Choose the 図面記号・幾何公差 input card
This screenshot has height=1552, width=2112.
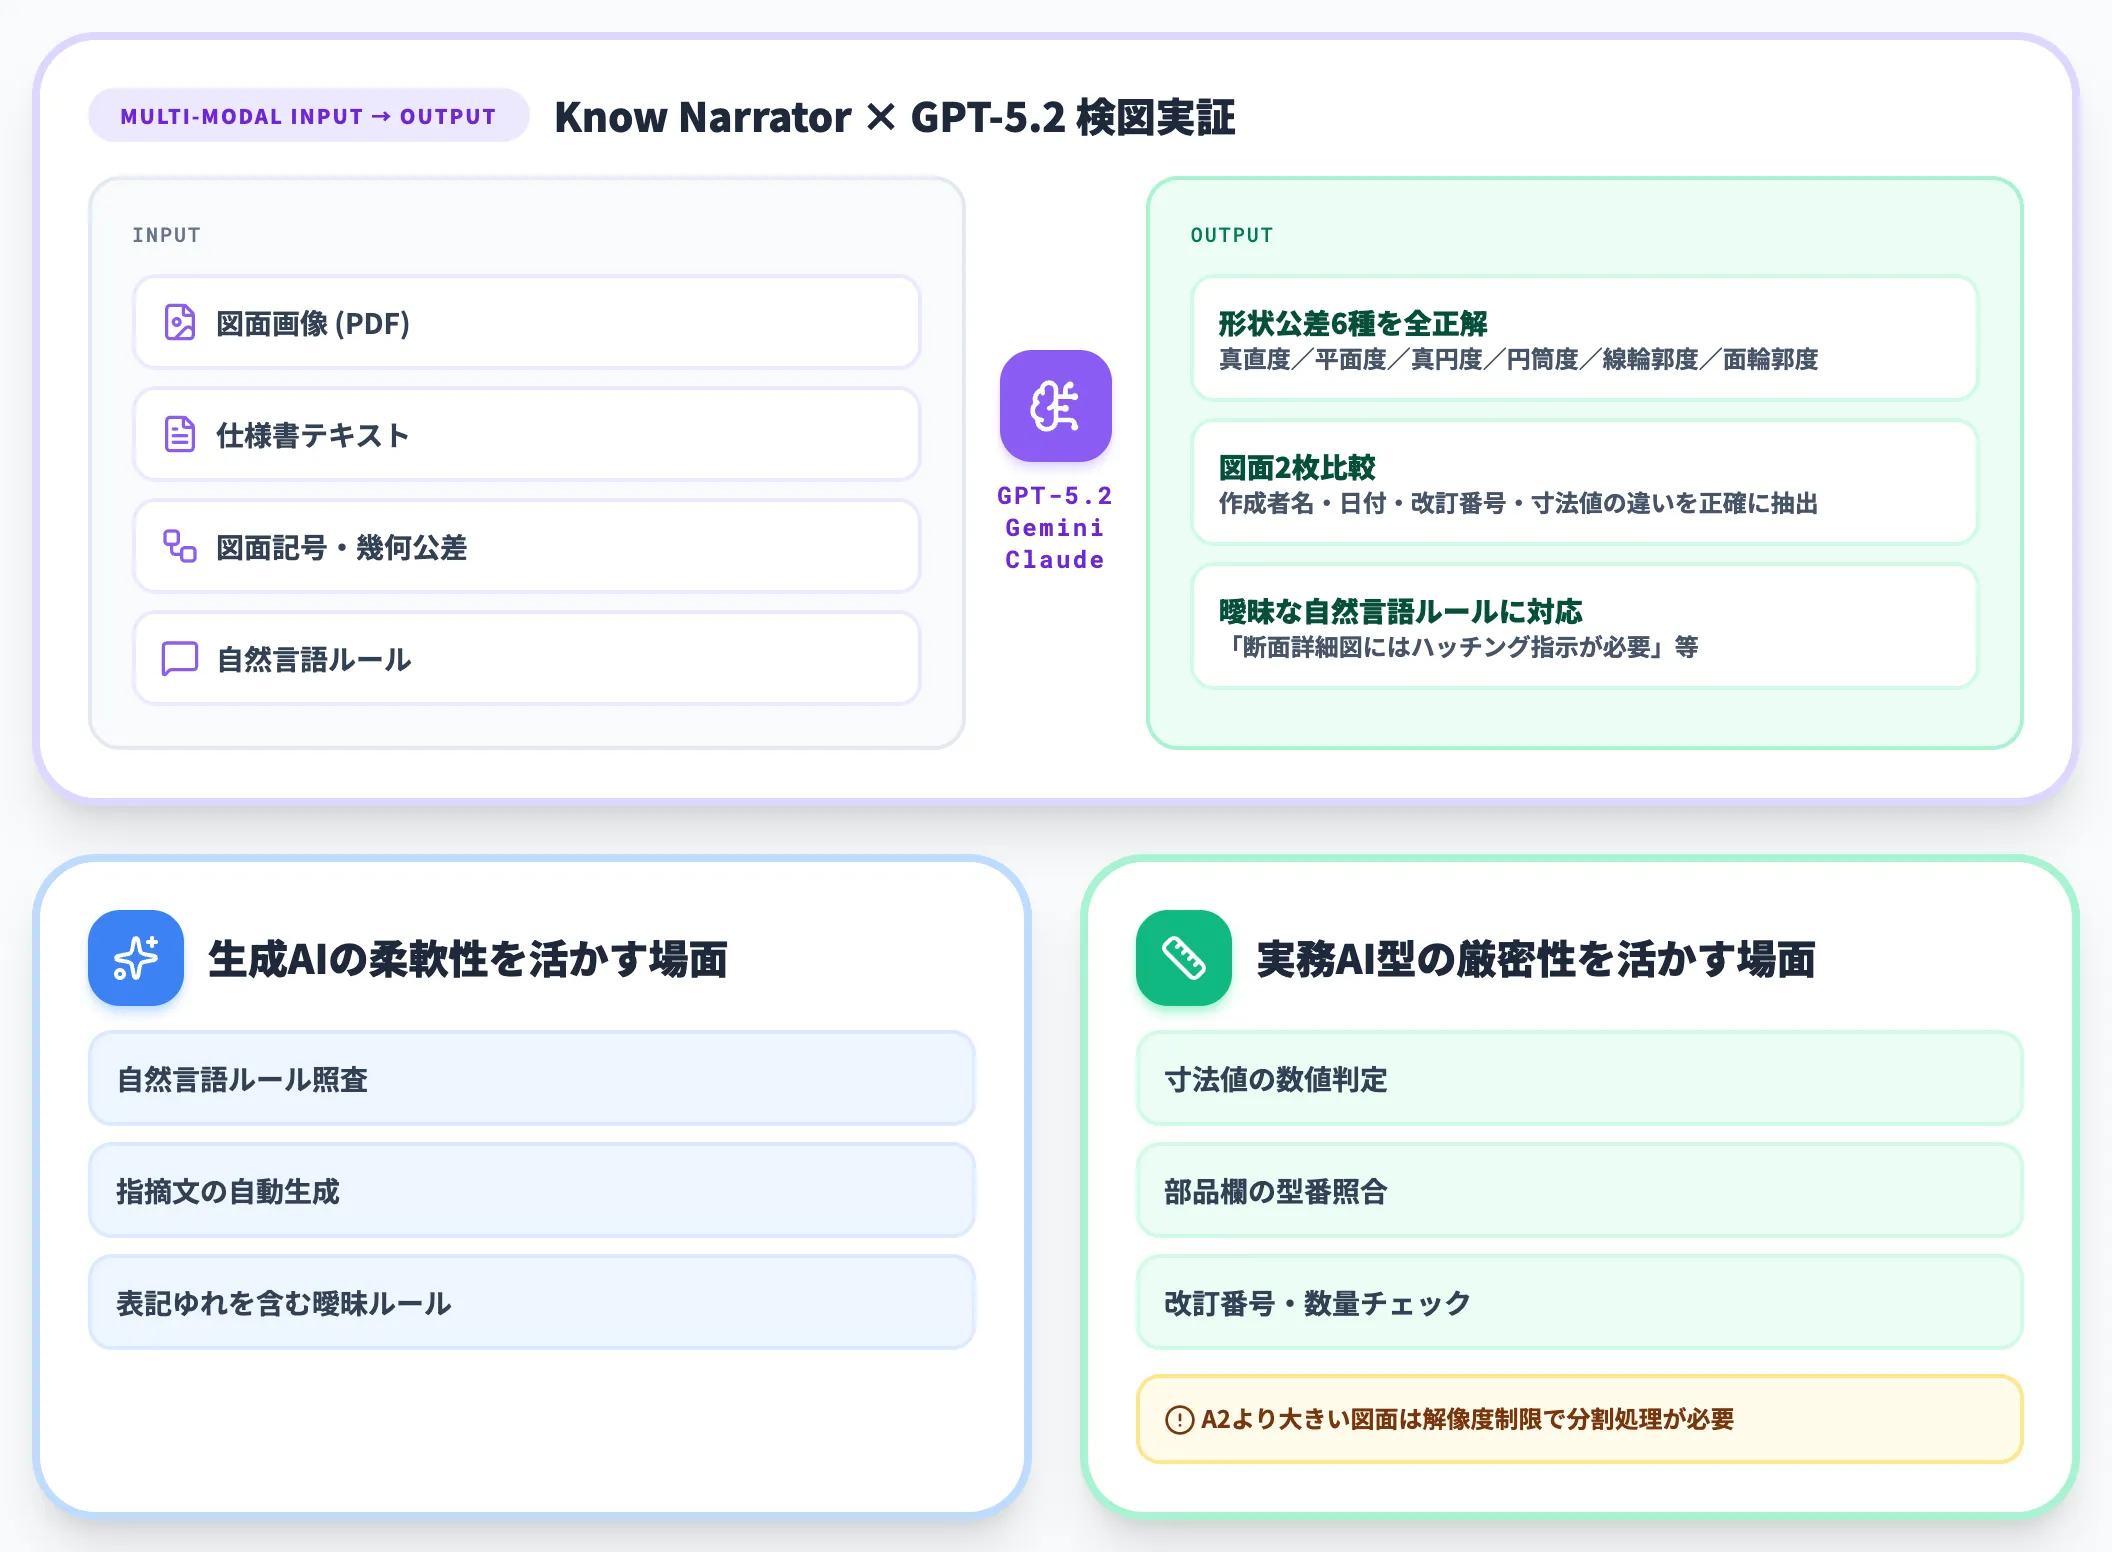[x=527, y=547]
